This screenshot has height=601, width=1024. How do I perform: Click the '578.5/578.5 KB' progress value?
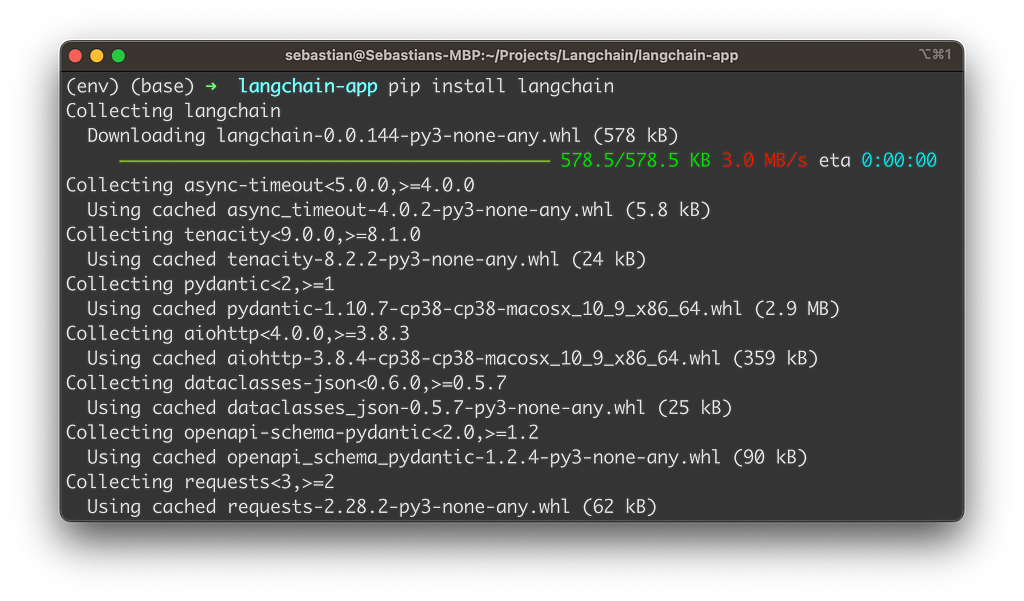(635, 161)
